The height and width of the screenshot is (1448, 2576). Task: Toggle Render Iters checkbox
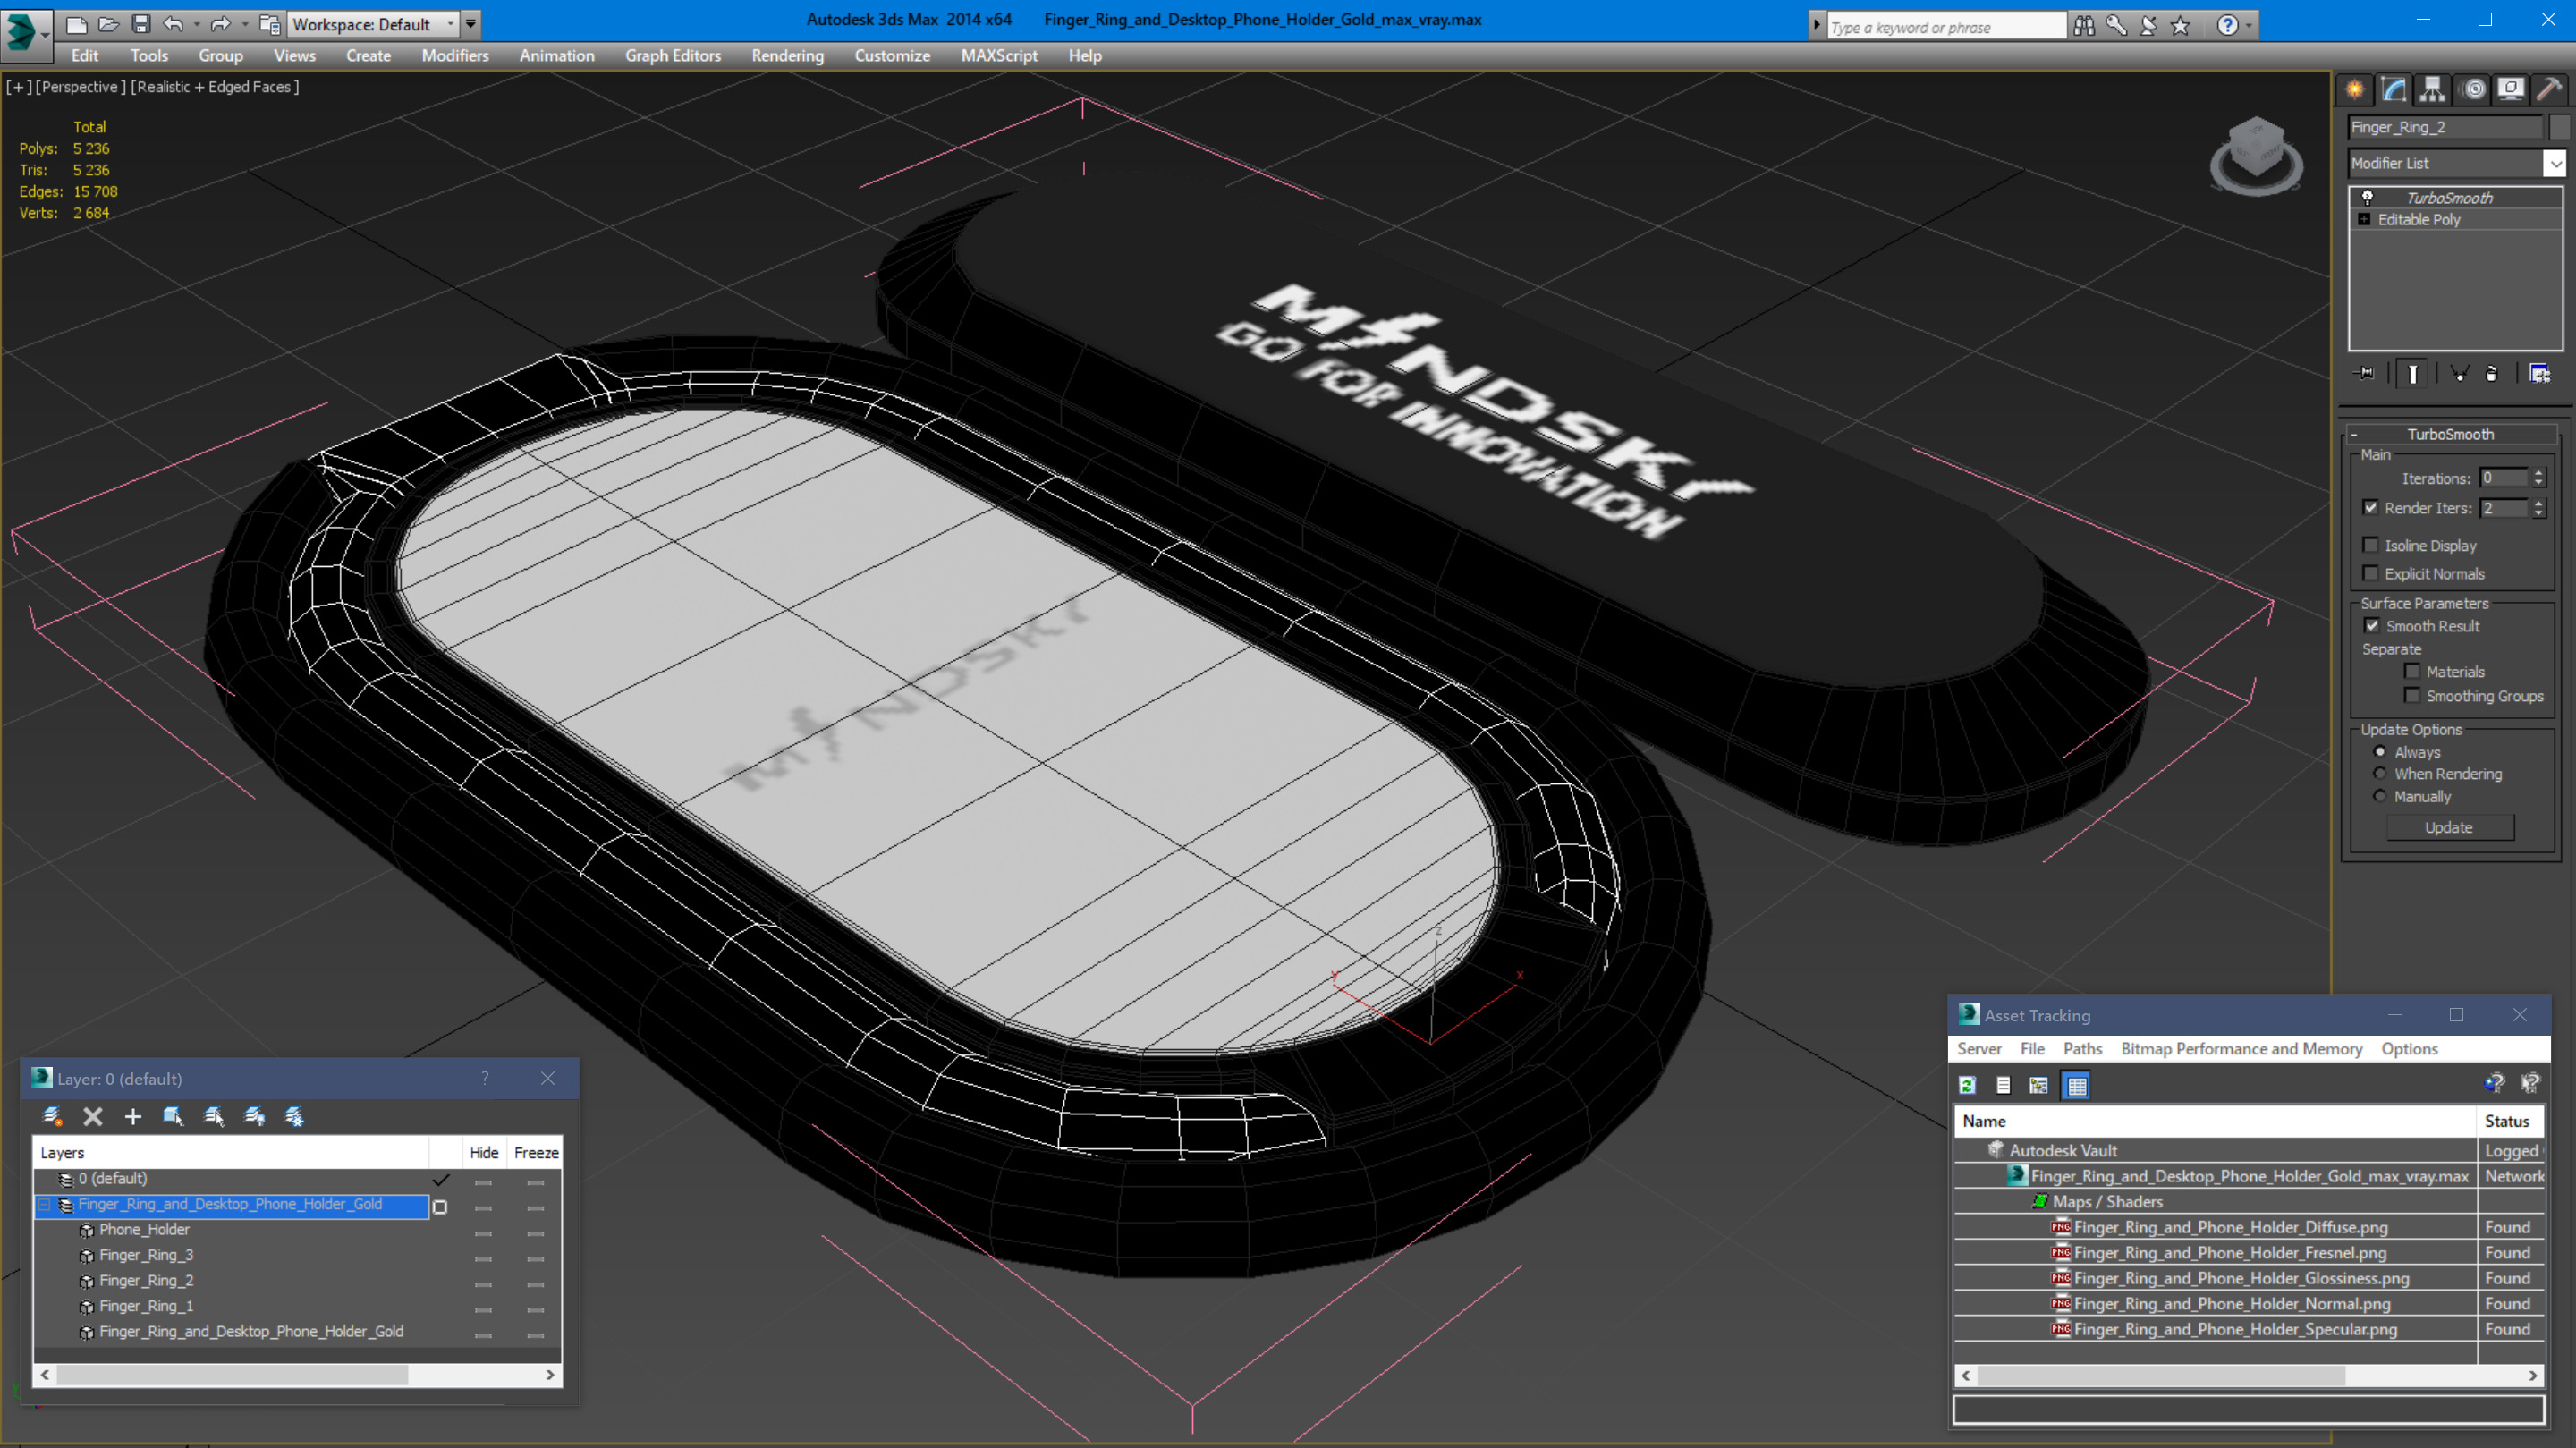click(x=2371, y=508)
